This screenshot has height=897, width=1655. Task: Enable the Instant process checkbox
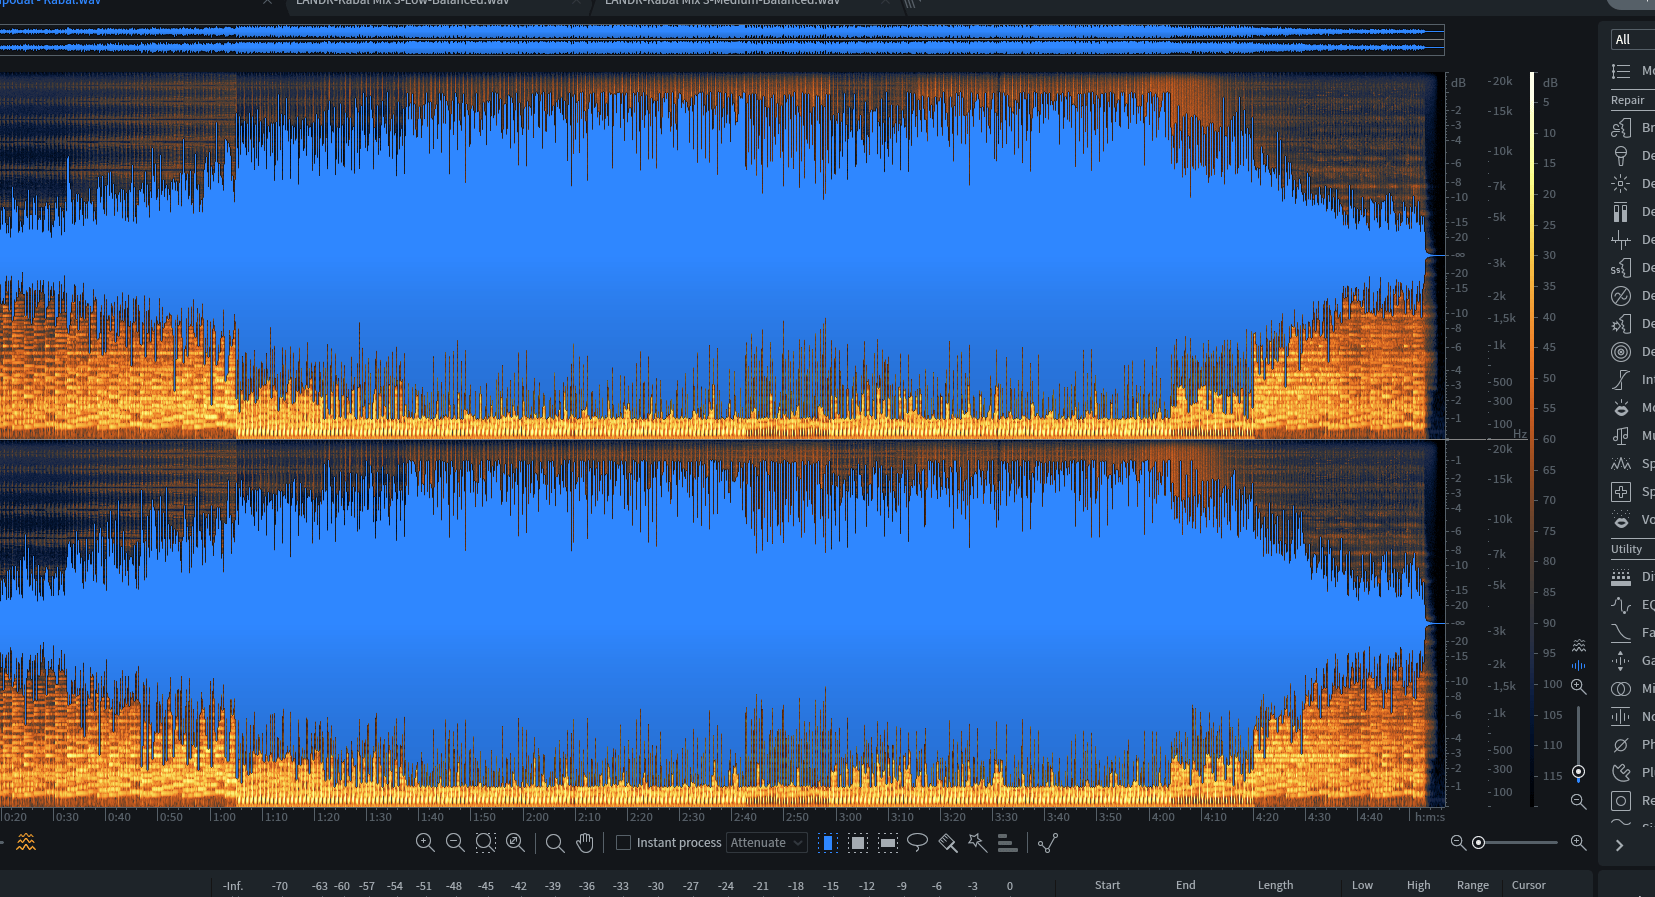623,843
